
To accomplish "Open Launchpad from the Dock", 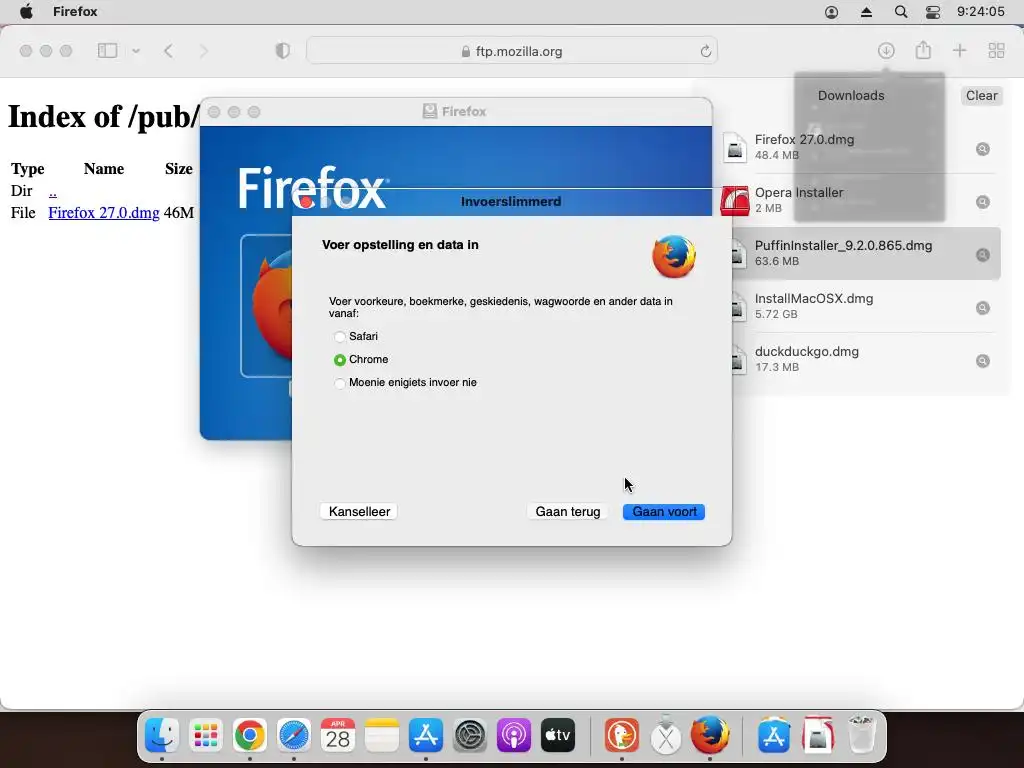I will [x=206, y=735].
